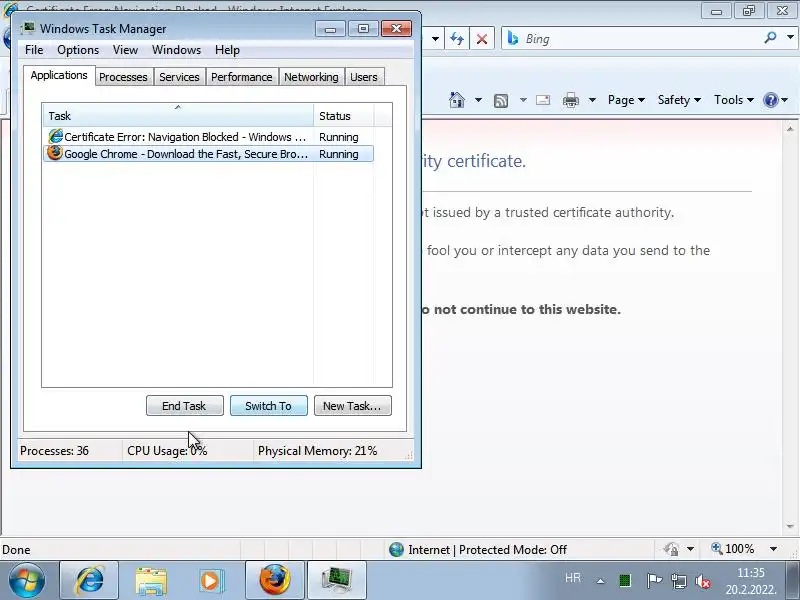800x600 pixels.
Task: Open the Safety menu in IE toolbar
Action: [679, 100]
